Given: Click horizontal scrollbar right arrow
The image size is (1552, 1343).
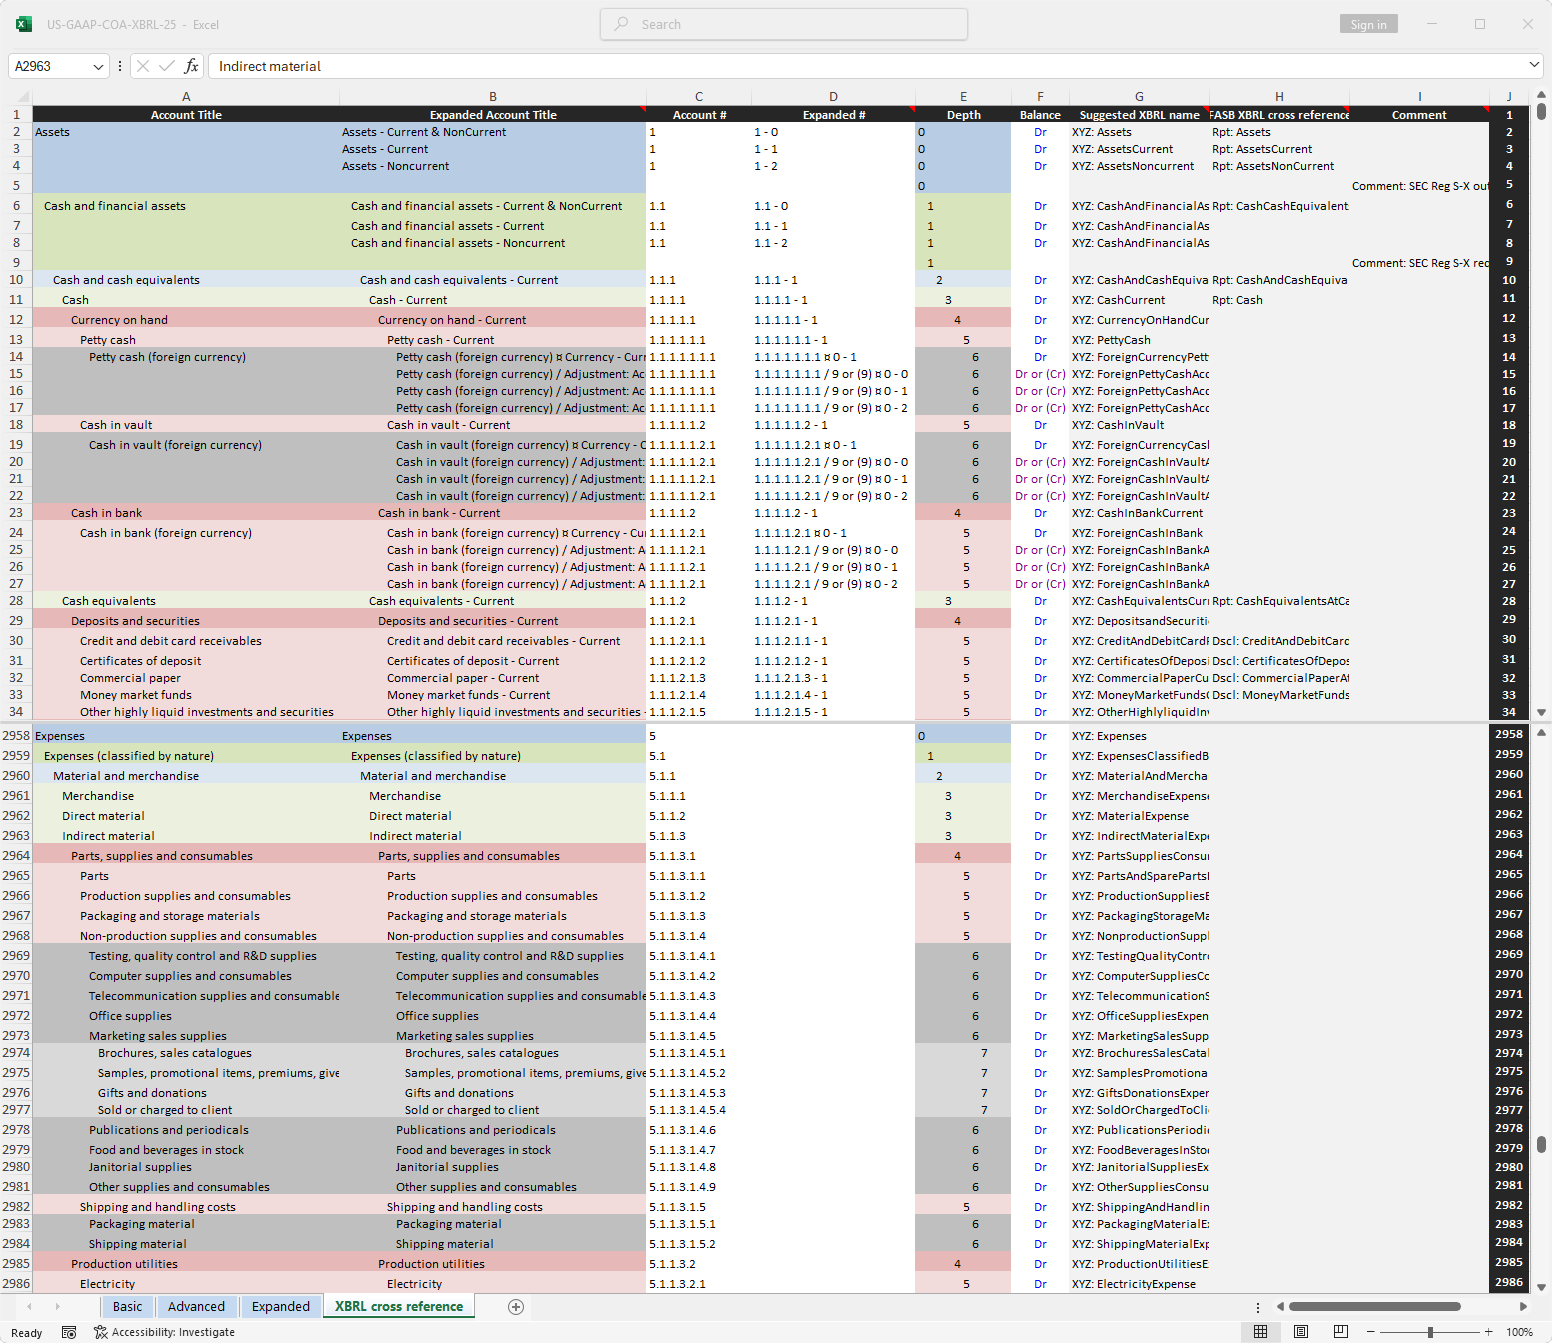Looking at the screenshot, I should 1523,1307.
